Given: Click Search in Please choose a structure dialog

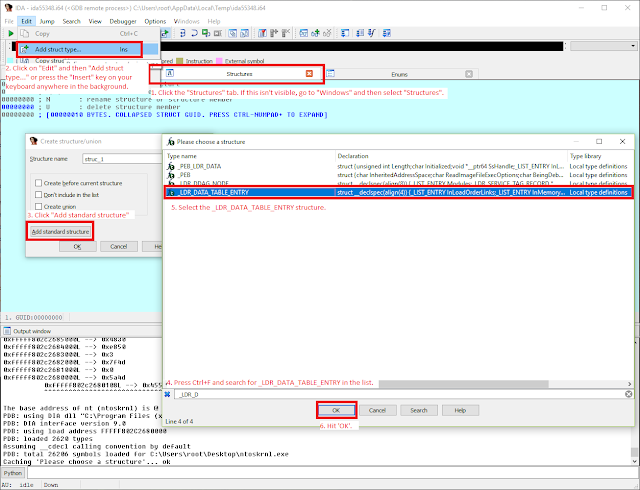Looking at the screenshot, I should pyautogui.click(x=419, y=410).
